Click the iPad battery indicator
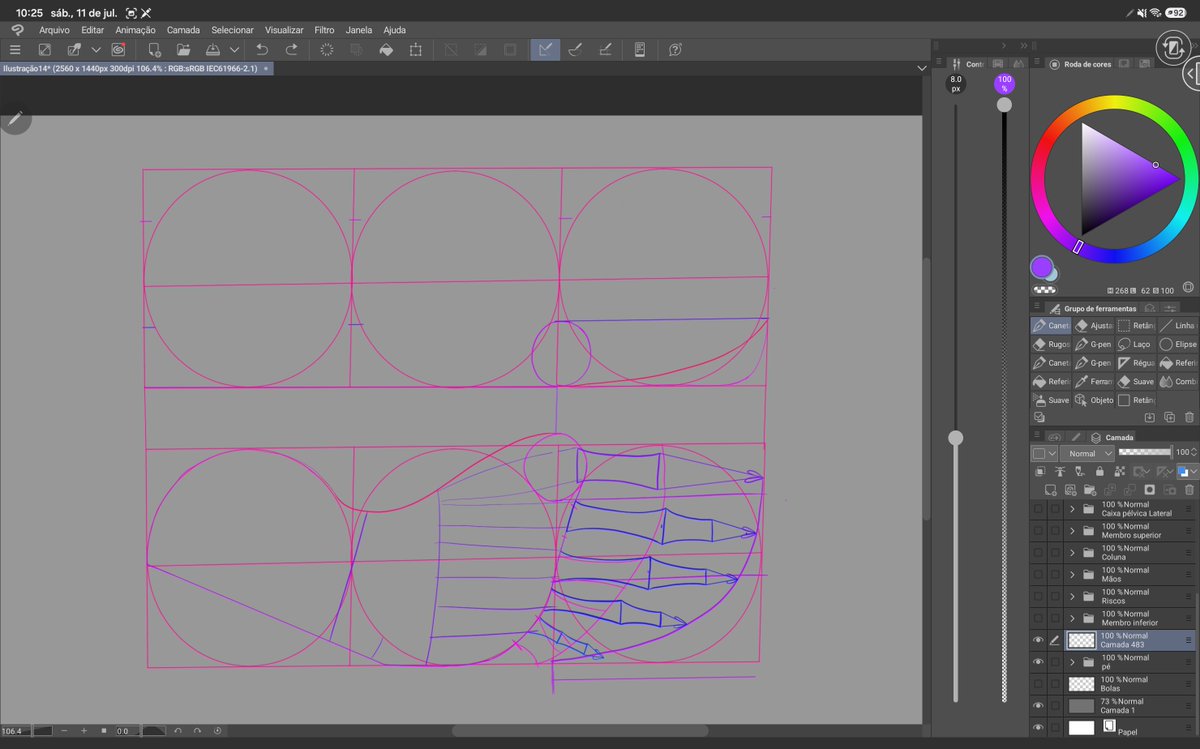Viewport: 1200px width, 749px height. tap(1177, 13)
